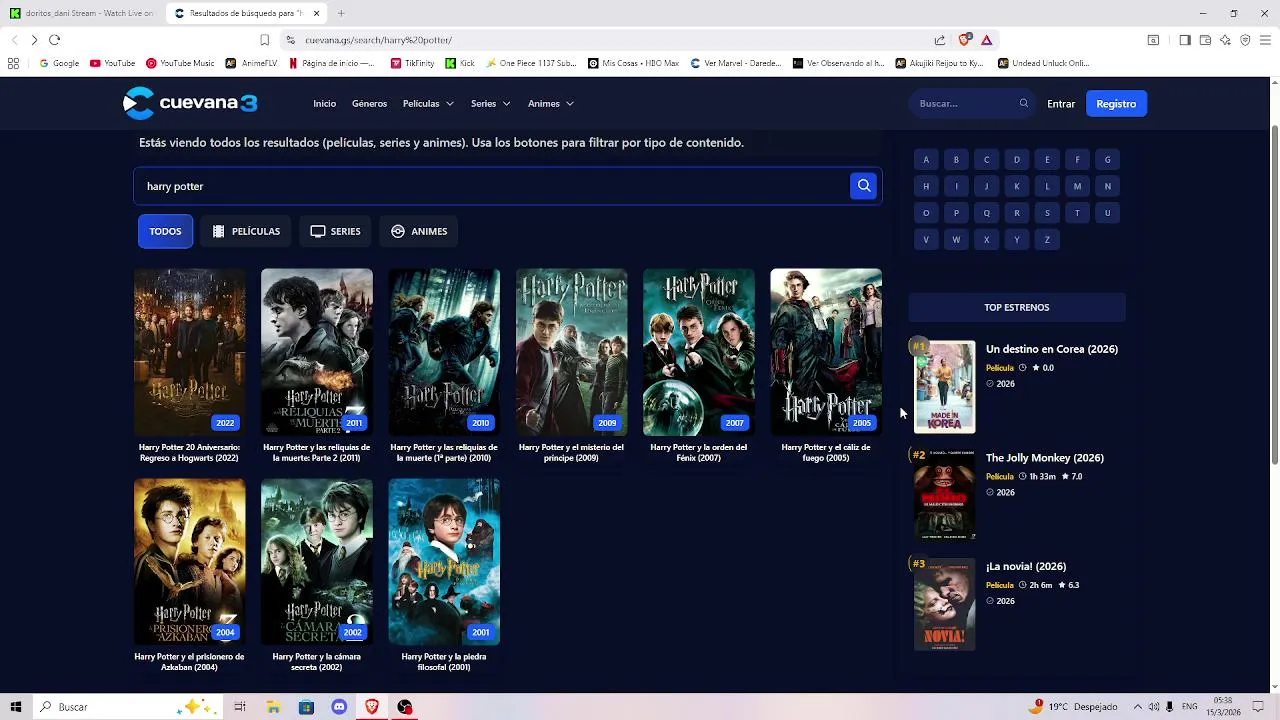Filter results by PELÍCULAS

click(246, 231)
